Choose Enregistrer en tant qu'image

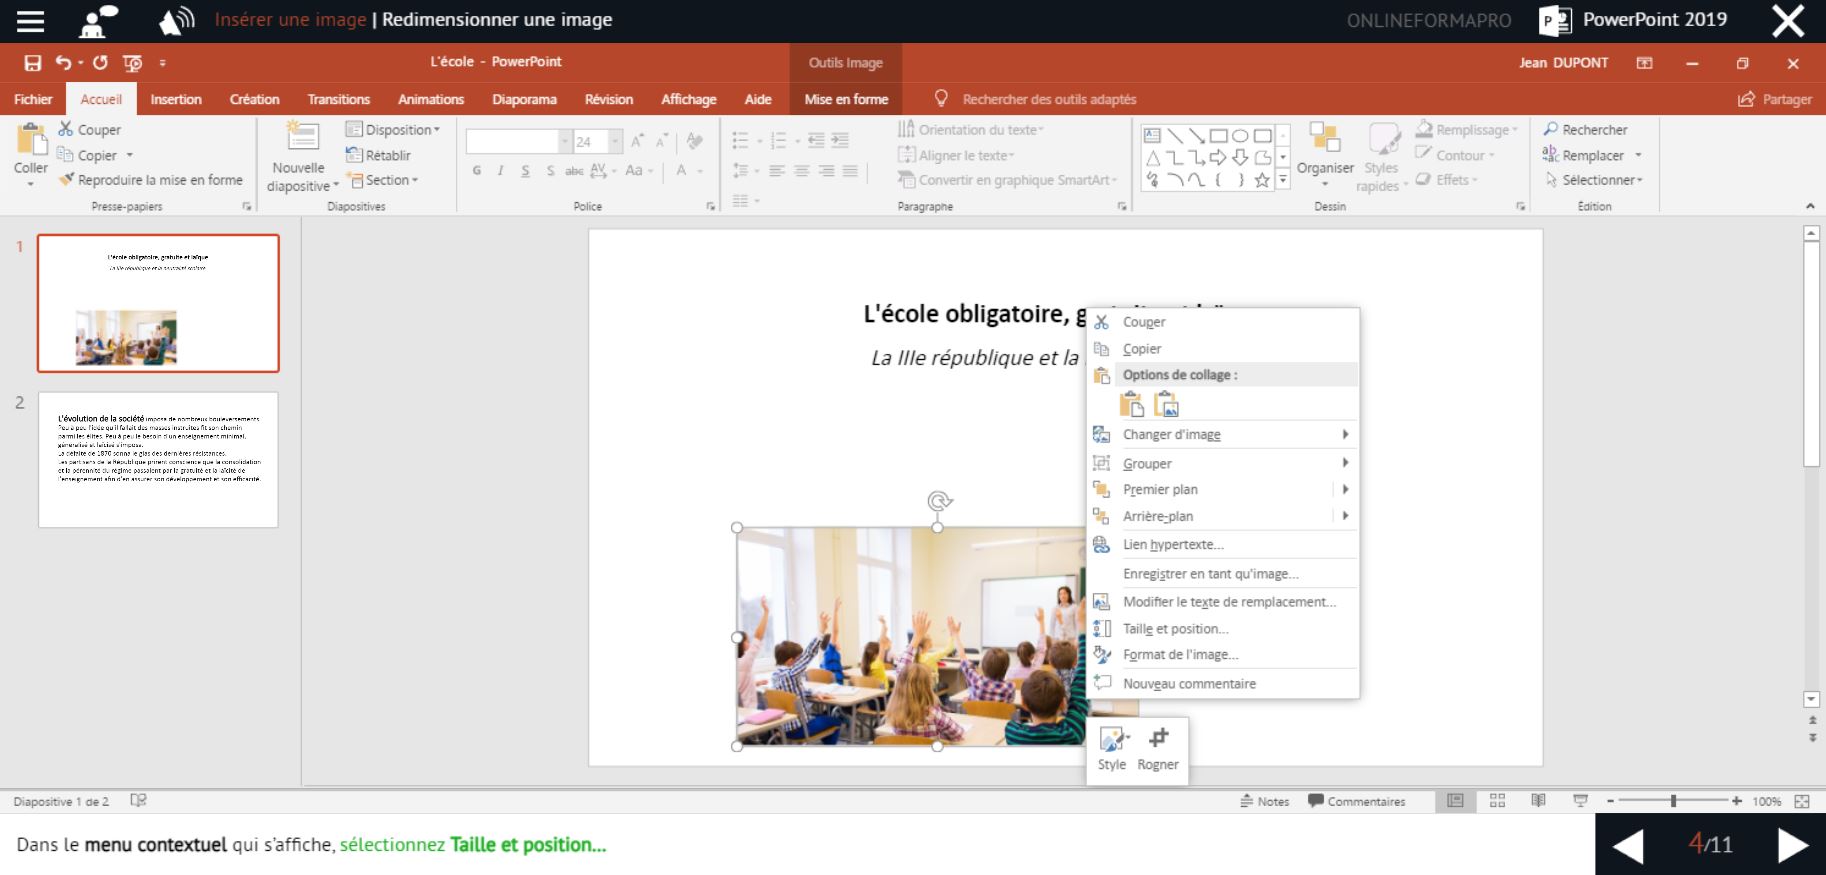coord(1223,573)
